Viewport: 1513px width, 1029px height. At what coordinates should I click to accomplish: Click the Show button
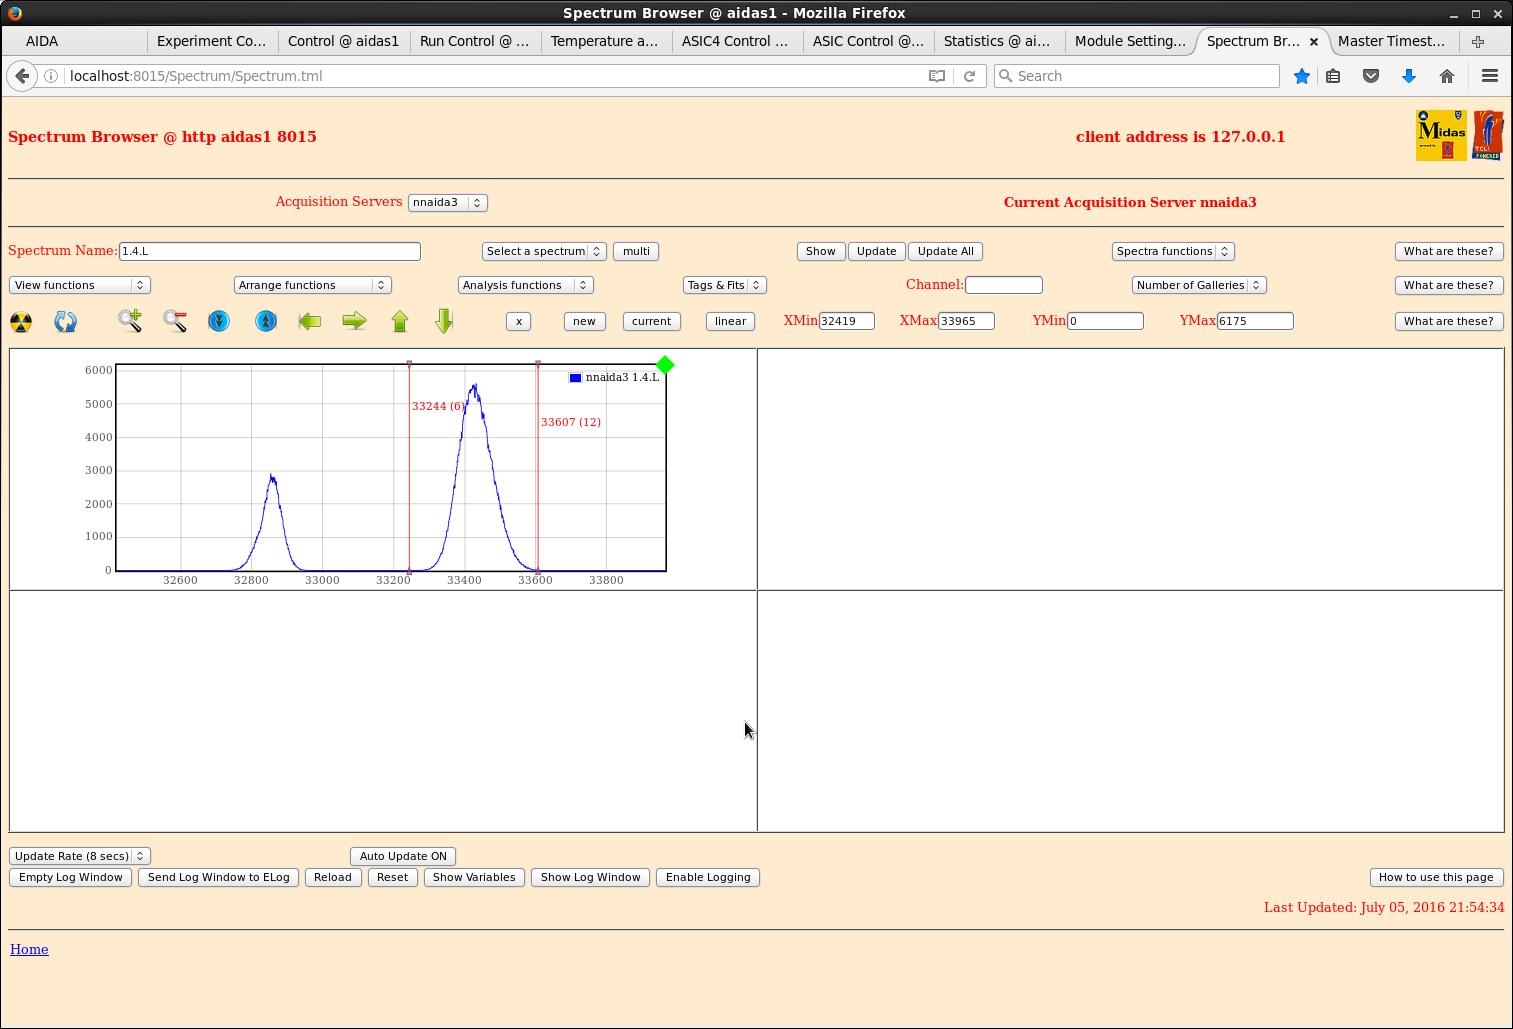point(821,251)
